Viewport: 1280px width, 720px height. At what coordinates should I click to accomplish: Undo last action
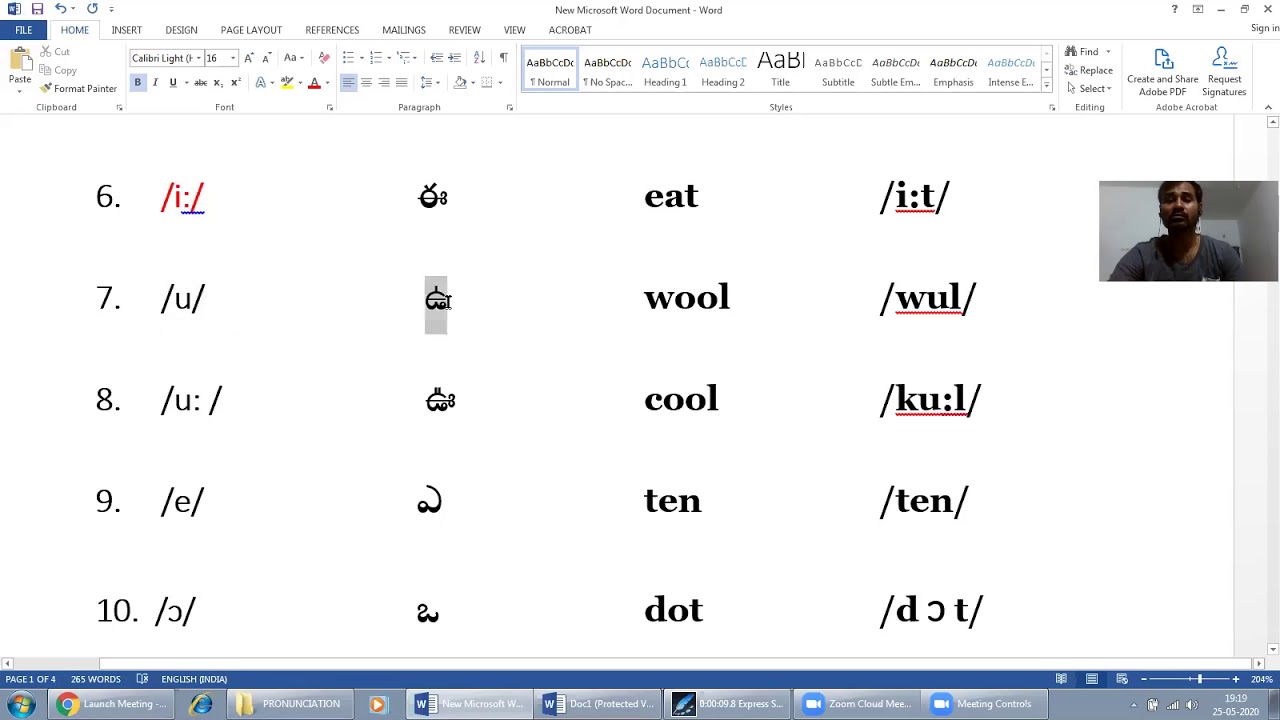point(60,9)
